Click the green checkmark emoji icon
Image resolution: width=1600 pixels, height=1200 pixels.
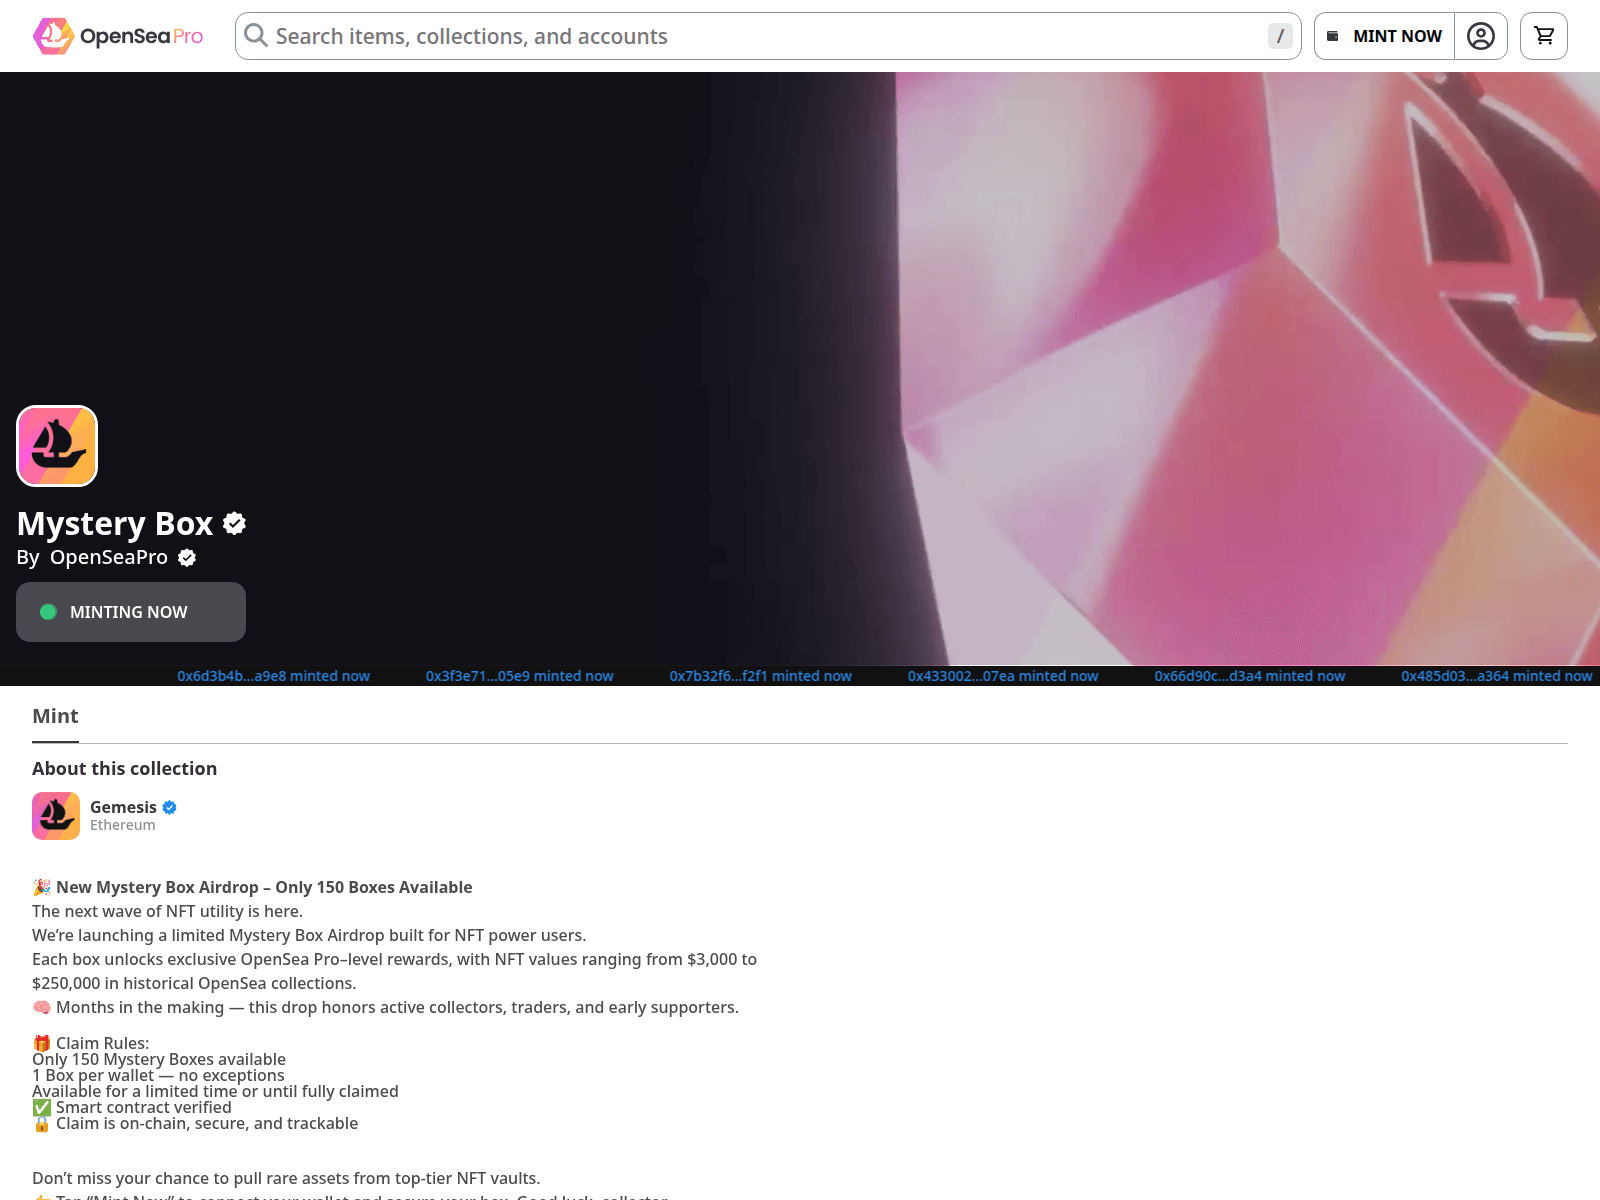pyautogui.click(x=42, y=1107)
